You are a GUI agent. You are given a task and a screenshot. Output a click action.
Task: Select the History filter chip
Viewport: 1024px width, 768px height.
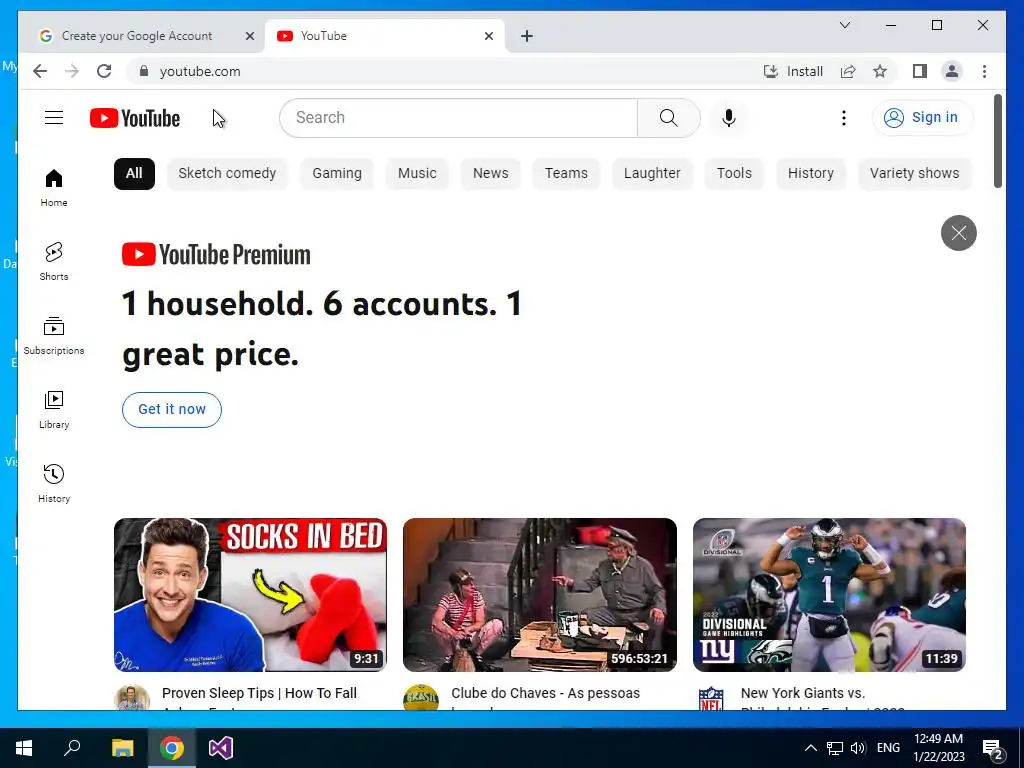[x=810, y=173]
